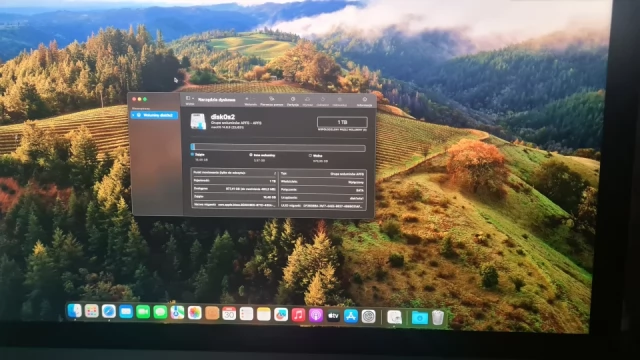Open Music from the Dock
This screenshot has height=360, width=640.
(298, 316)
